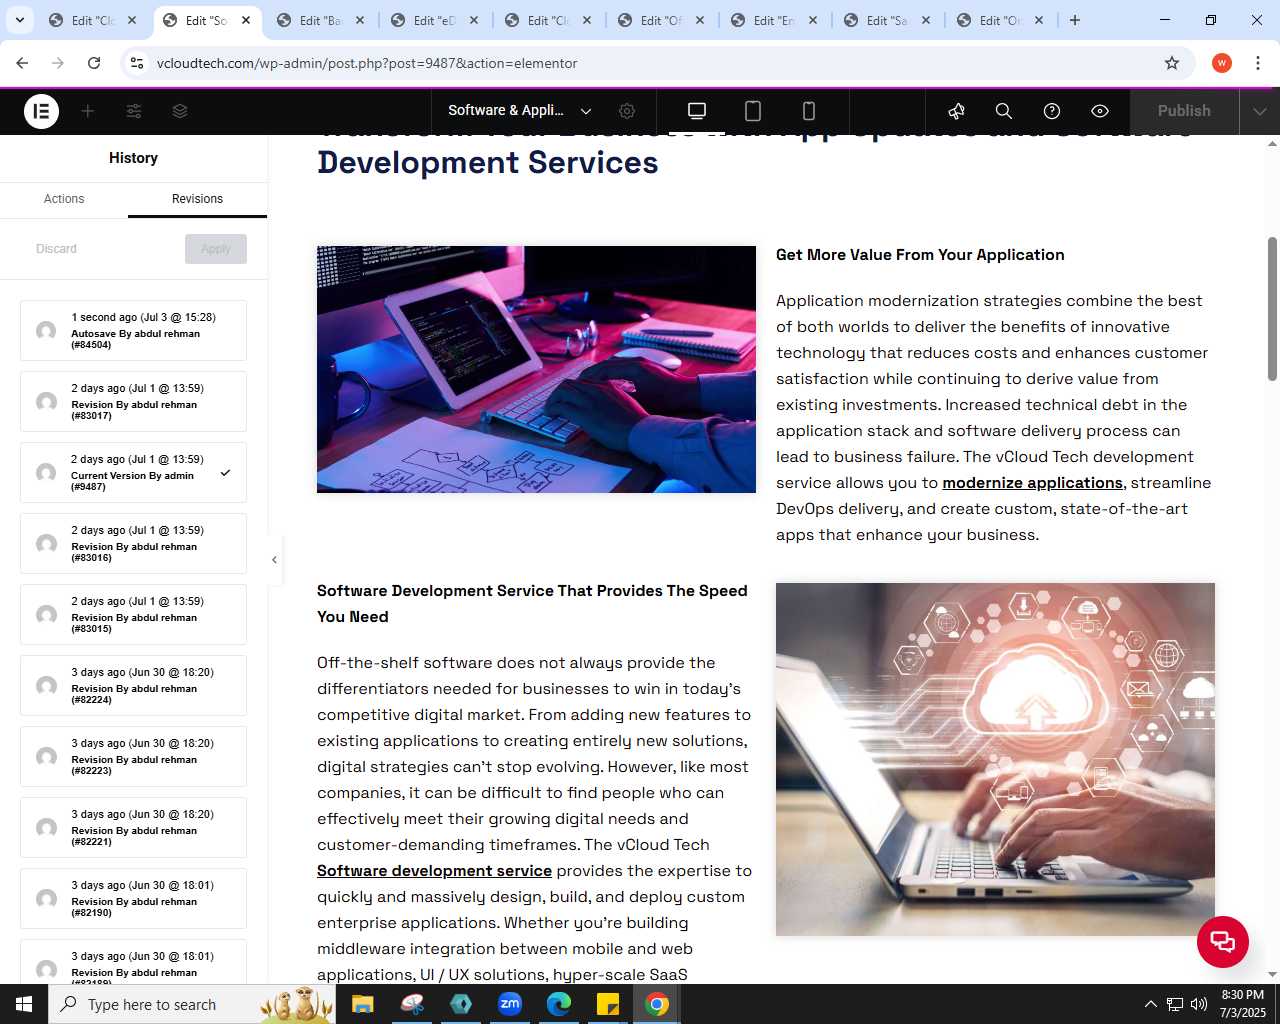
Task: Switch to the 'Edit "Clo' first tab
Action: click(93, 20)
